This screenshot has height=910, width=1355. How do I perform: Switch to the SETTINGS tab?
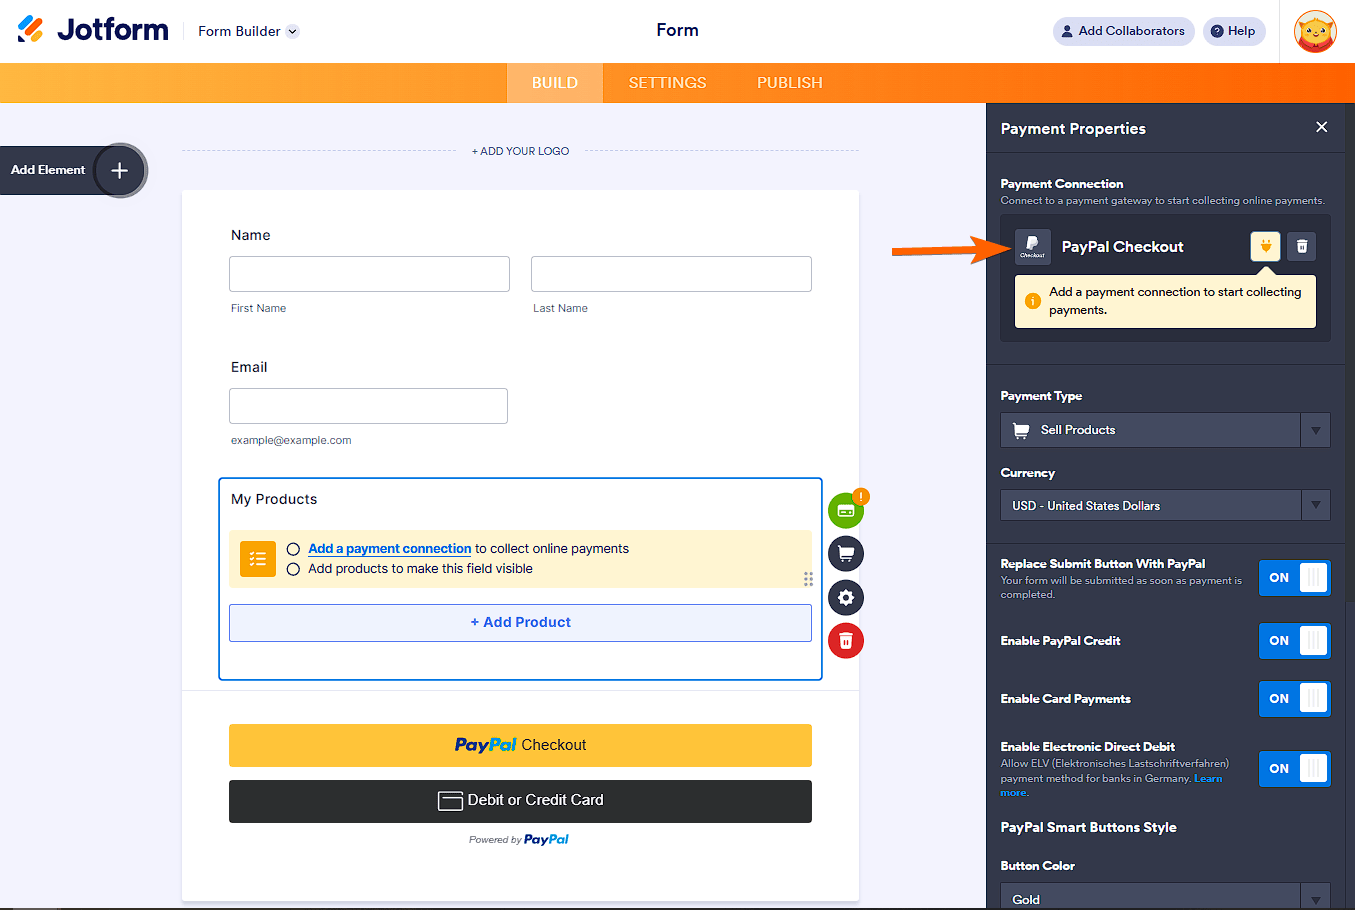(667, 83)
